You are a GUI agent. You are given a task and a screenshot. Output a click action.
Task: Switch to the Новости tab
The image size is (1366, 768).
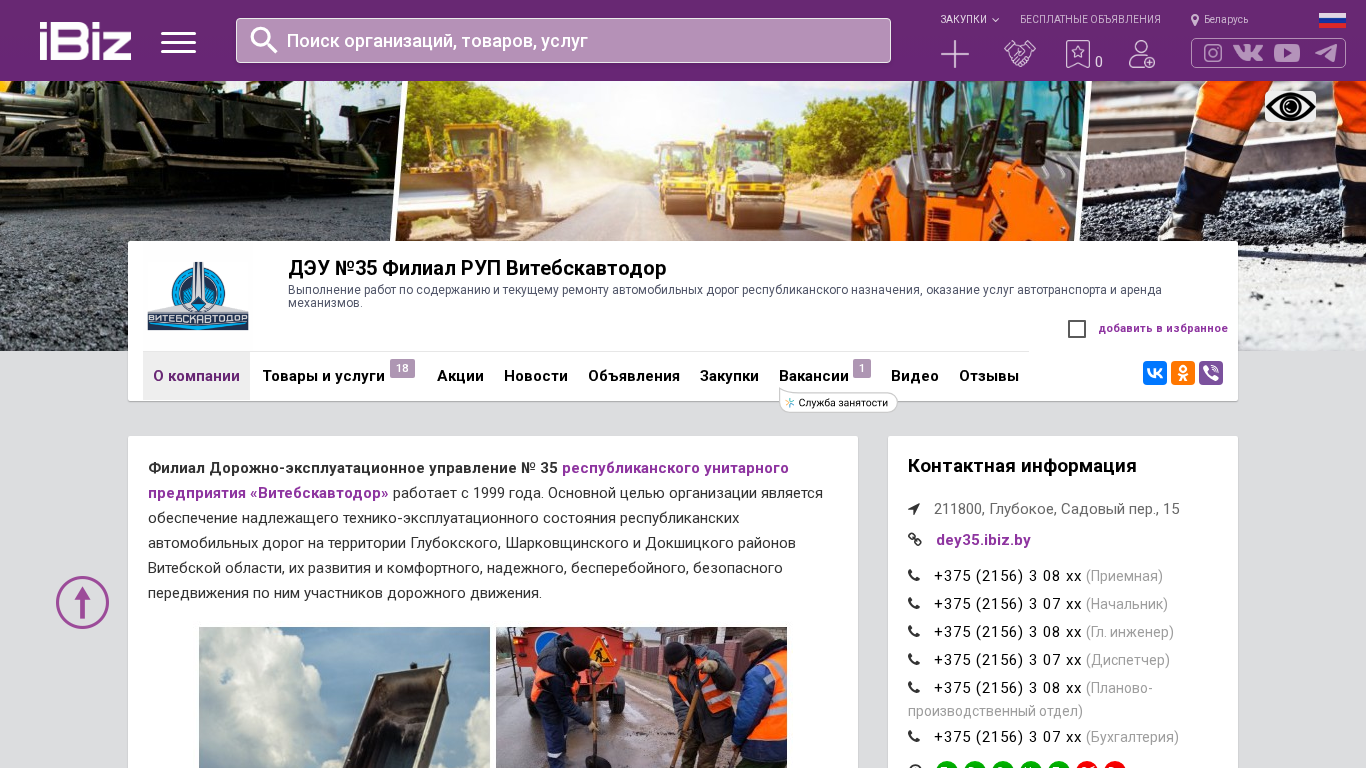536,376
